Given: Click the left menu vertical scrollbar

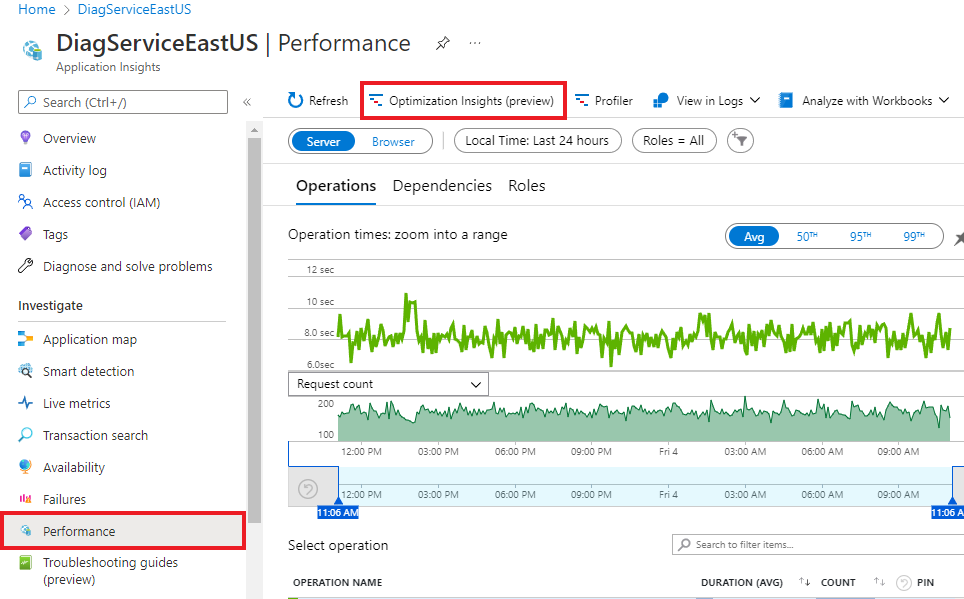Looking at the screenshot, I should (x=254, y=330).
